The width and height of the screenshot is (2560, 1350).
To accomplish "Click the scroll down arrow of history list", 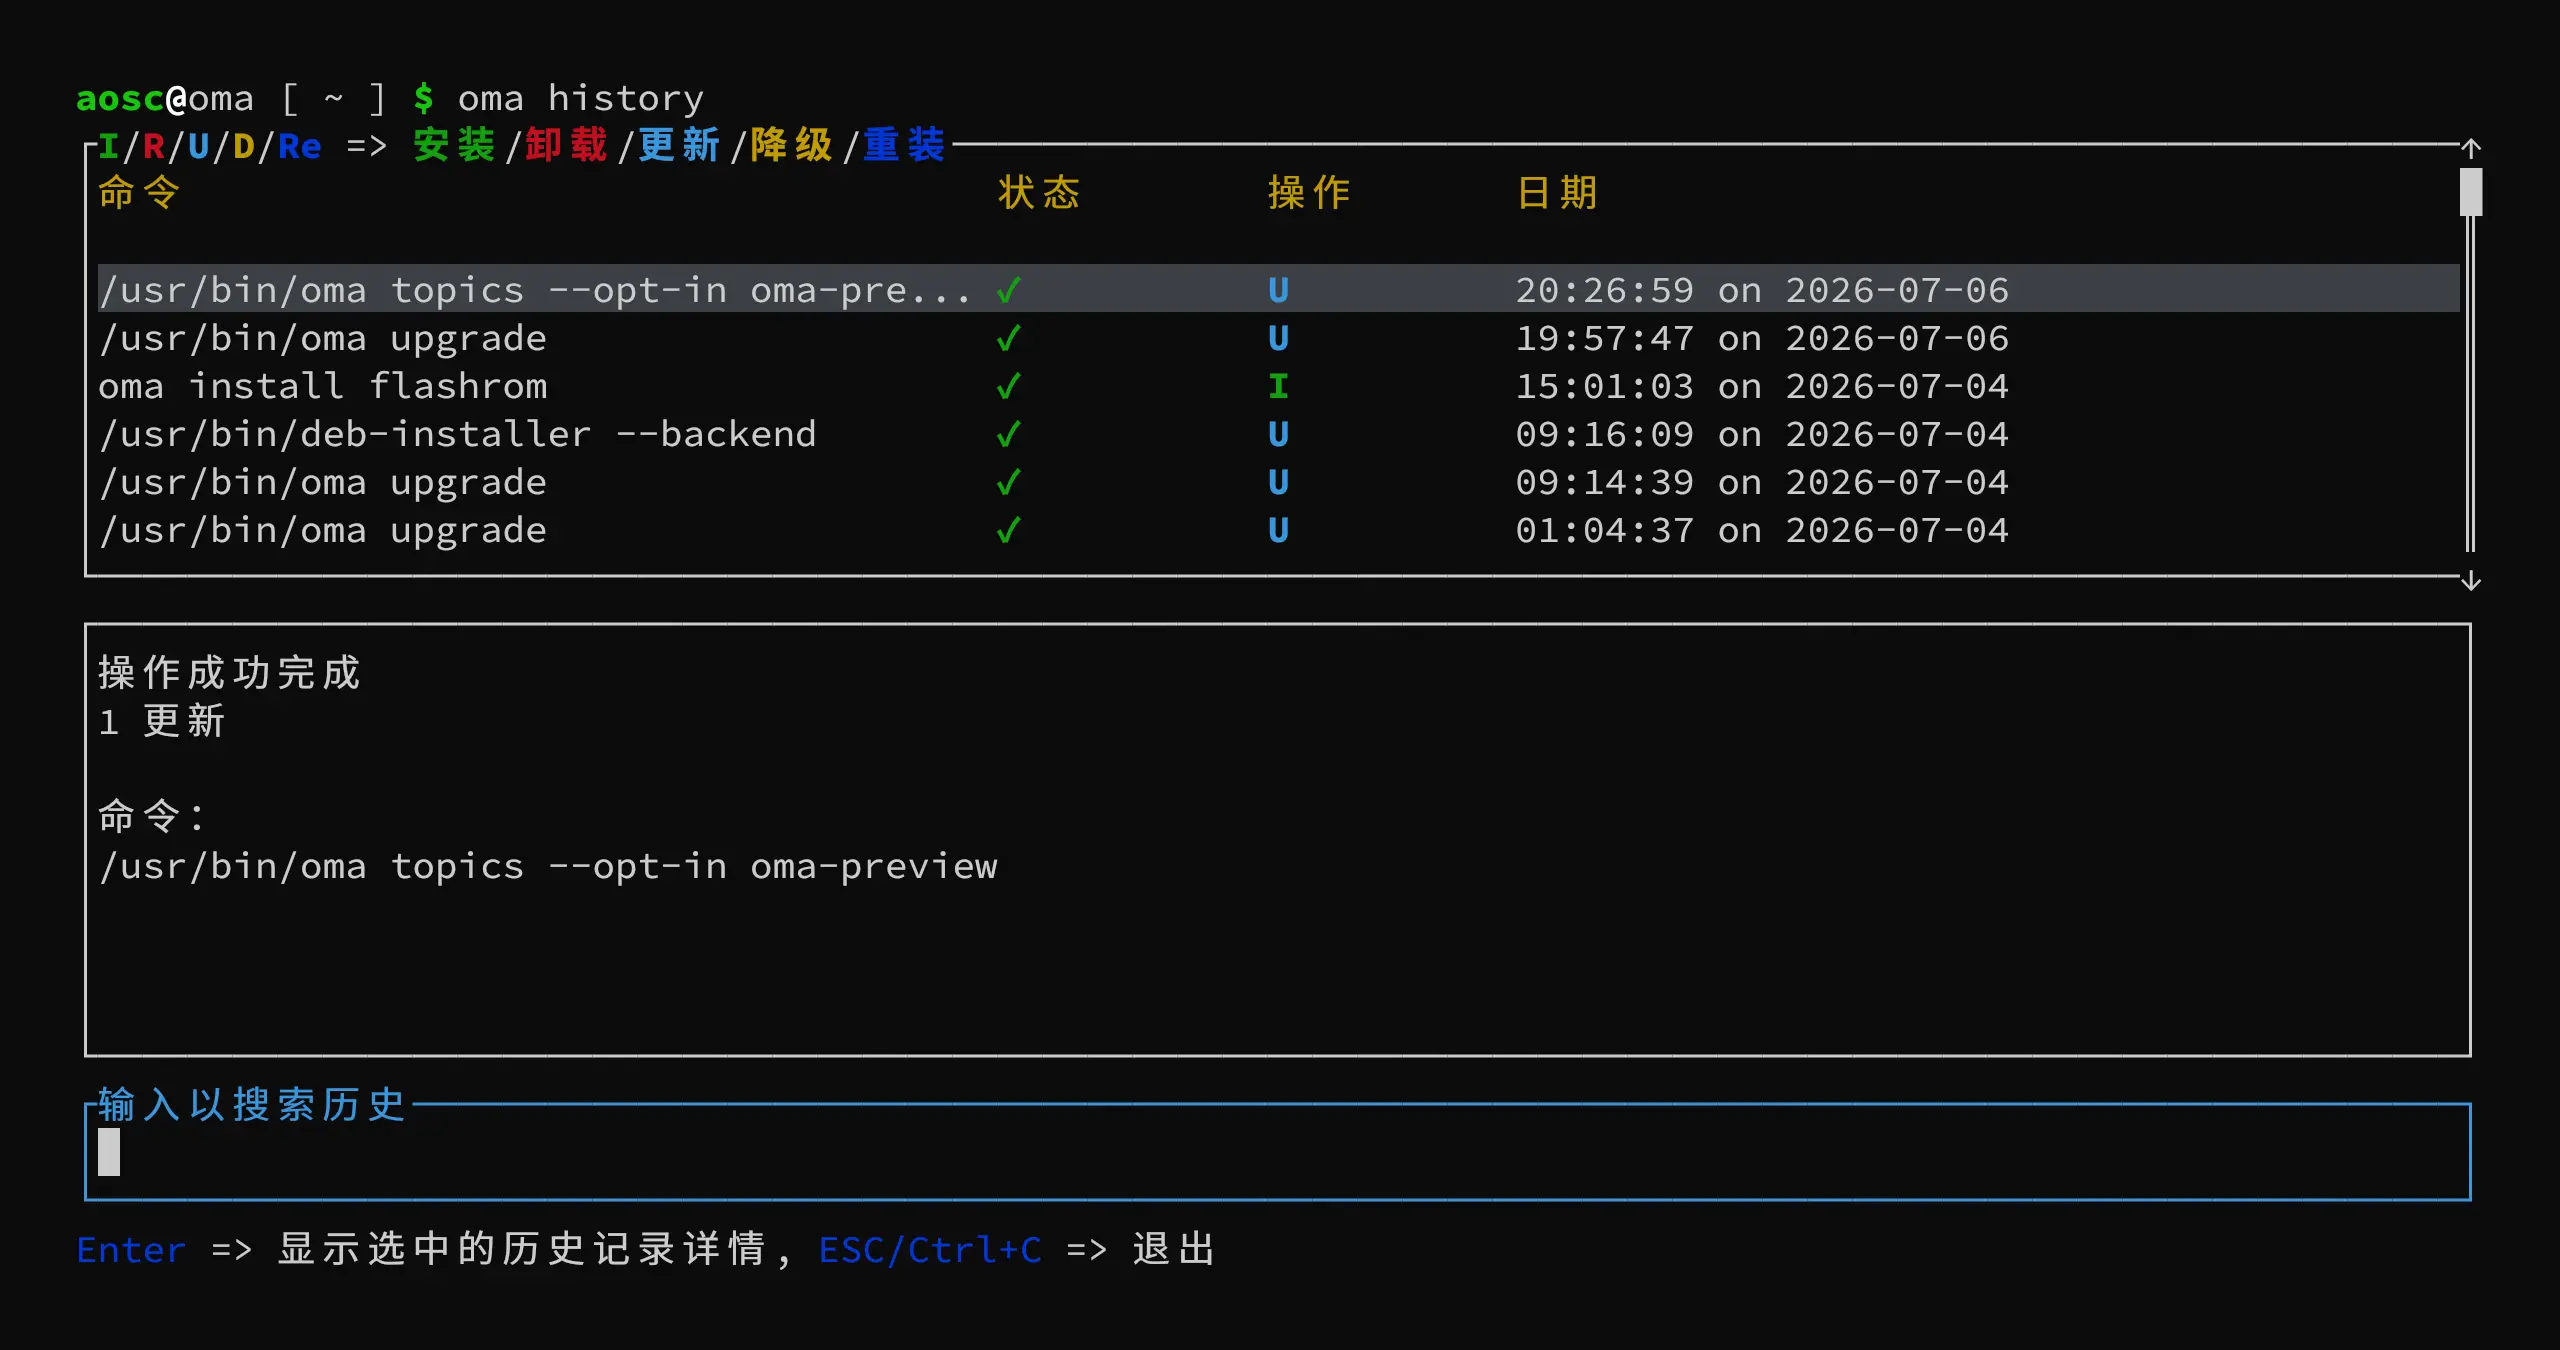I will [2471, 580].
